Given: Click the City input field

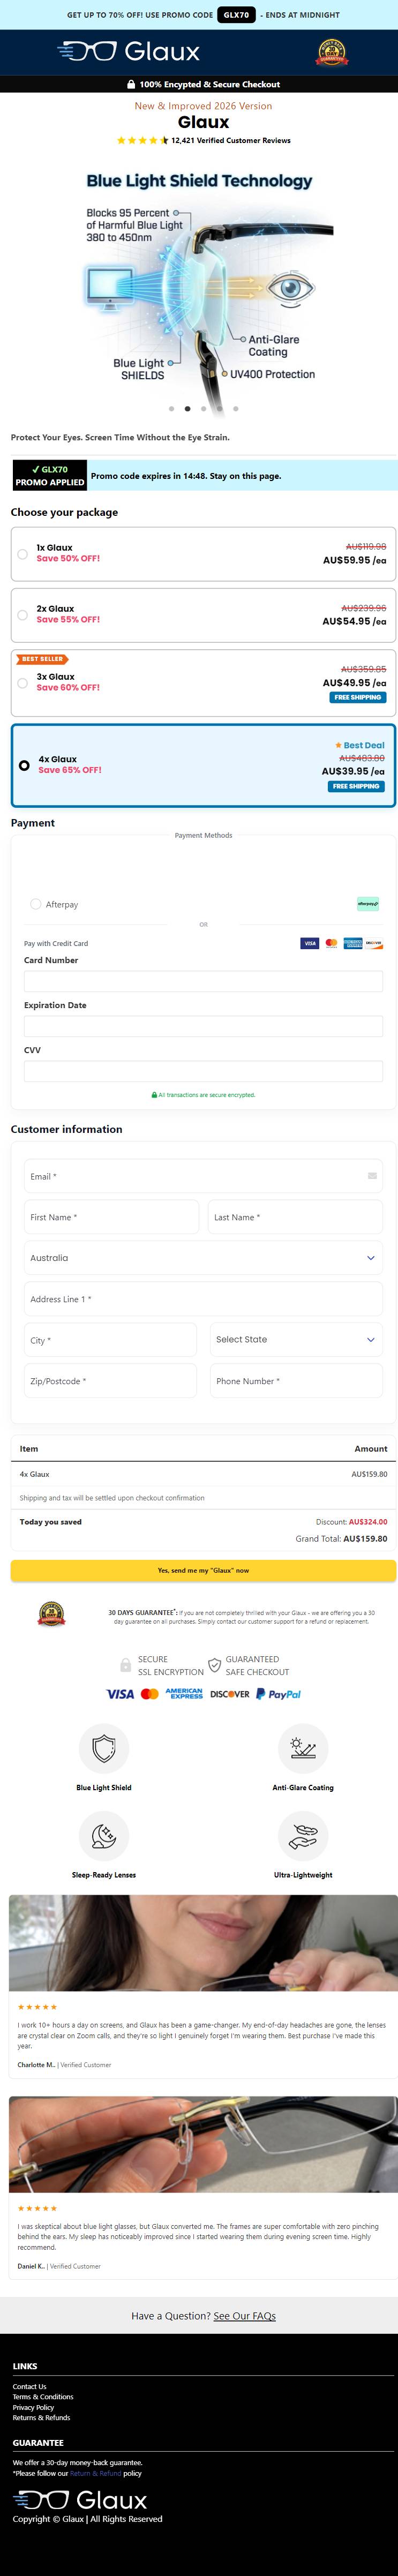Looking at the screenshot, I should coord(110,1340).
